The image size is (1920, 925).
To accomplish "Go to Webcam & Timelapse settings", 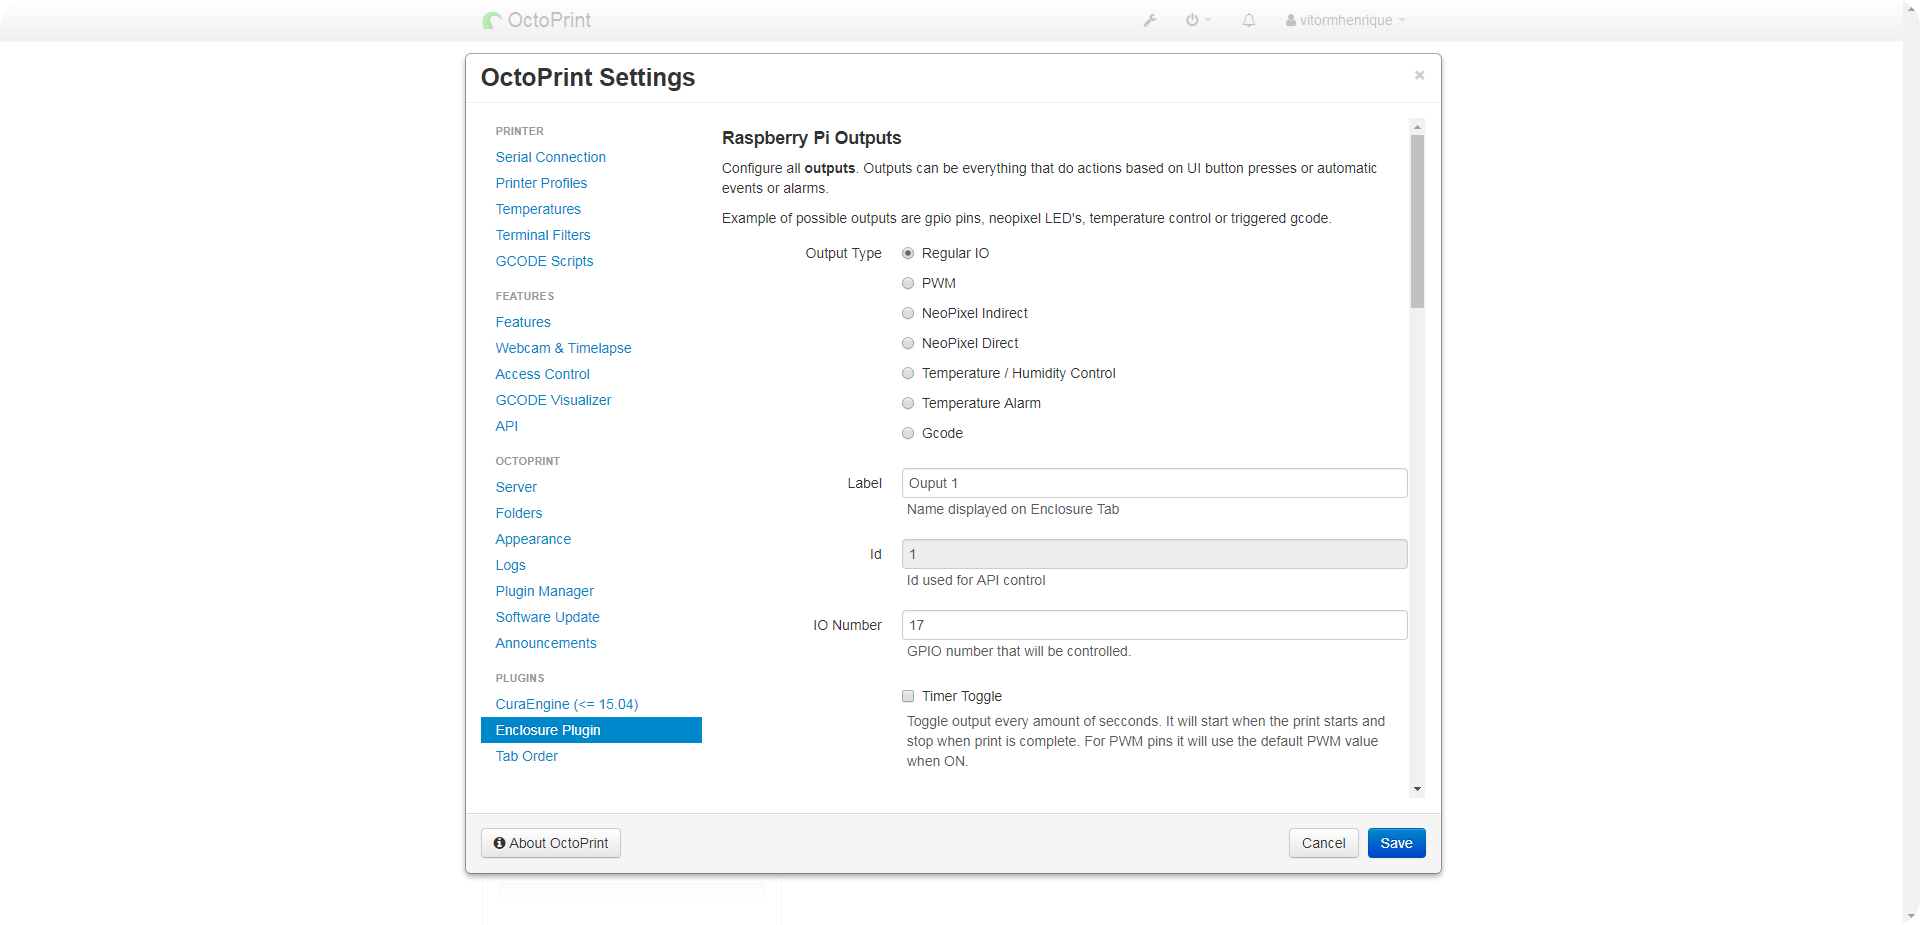I will pos(563,348).
